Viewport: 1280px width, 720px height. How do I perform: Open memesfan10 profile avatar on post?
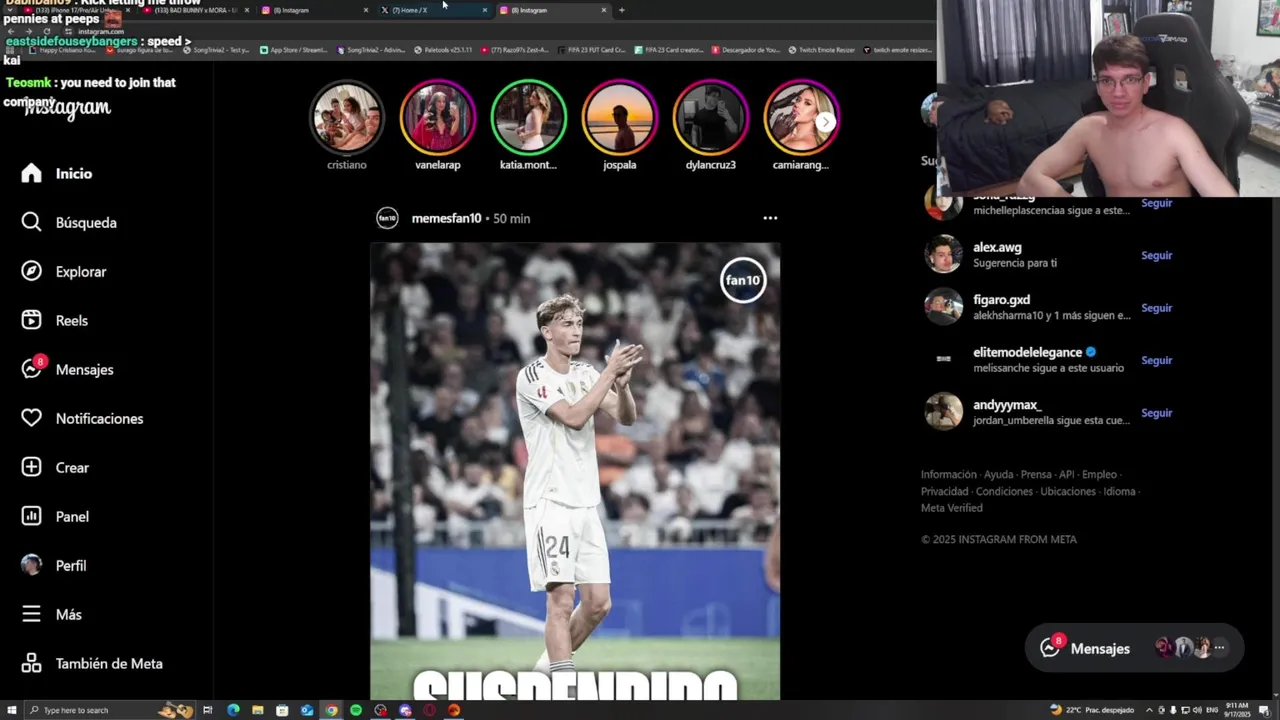pyautogui.click(x=387, y=218)
